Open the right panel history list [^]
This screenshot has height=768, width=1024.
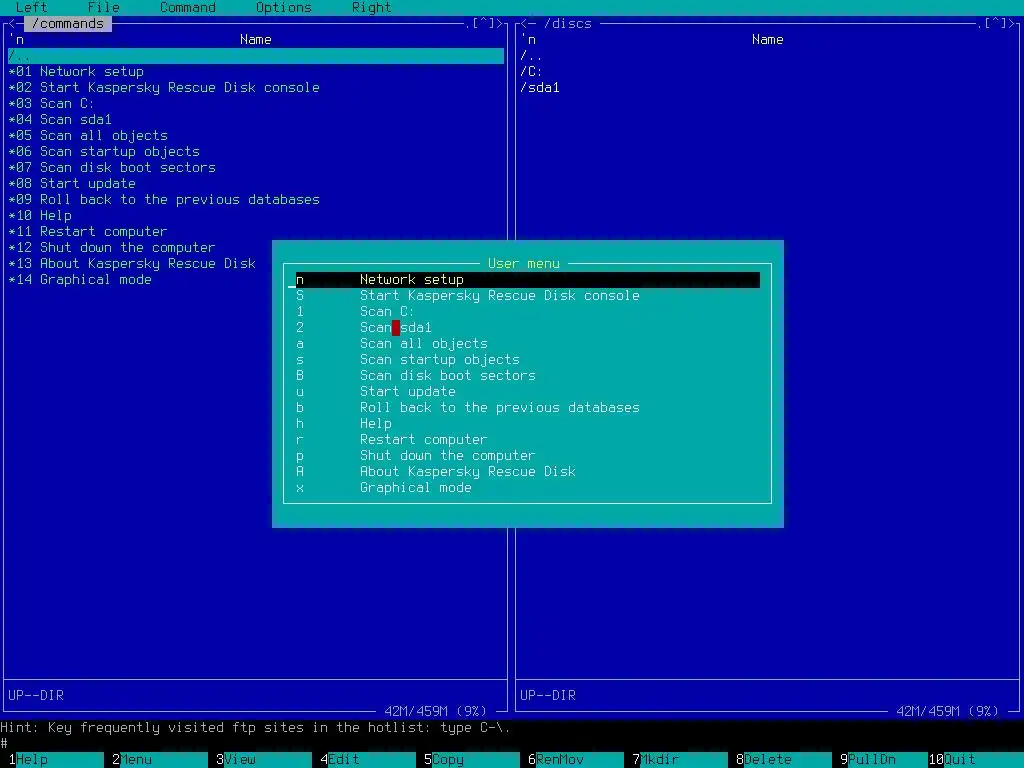[996, 24]
